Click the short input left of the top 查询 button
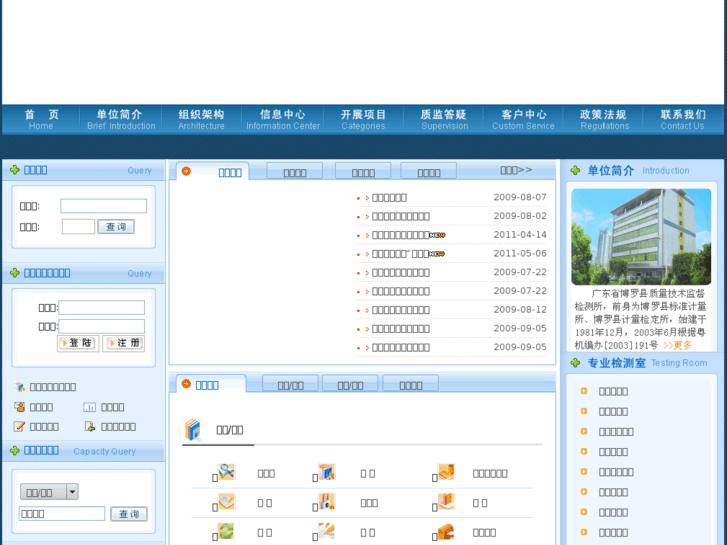This screenshot has height=545, width=727. [x=78, y=226]
